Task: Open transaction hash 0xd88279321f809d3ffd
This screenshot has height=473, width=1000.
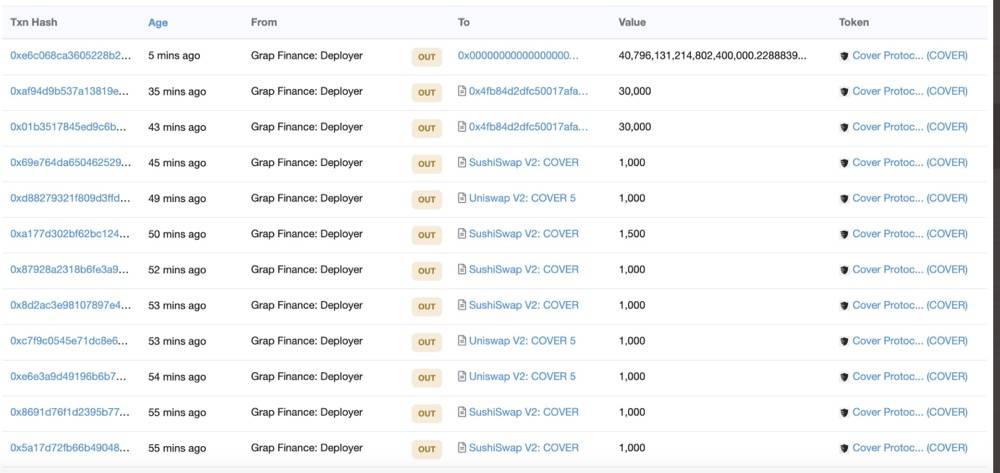Action: (70, 198)
